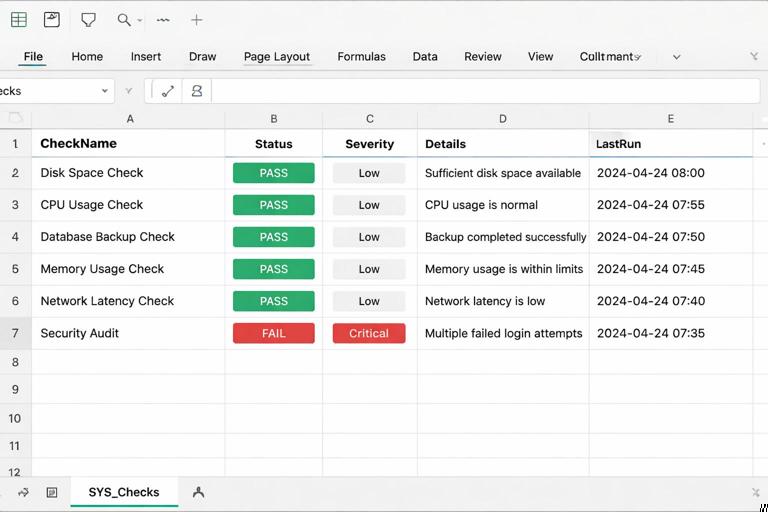768x512 pixels.
Task: Click the plus icon in top toolbar
Action: tap(197, 20)
